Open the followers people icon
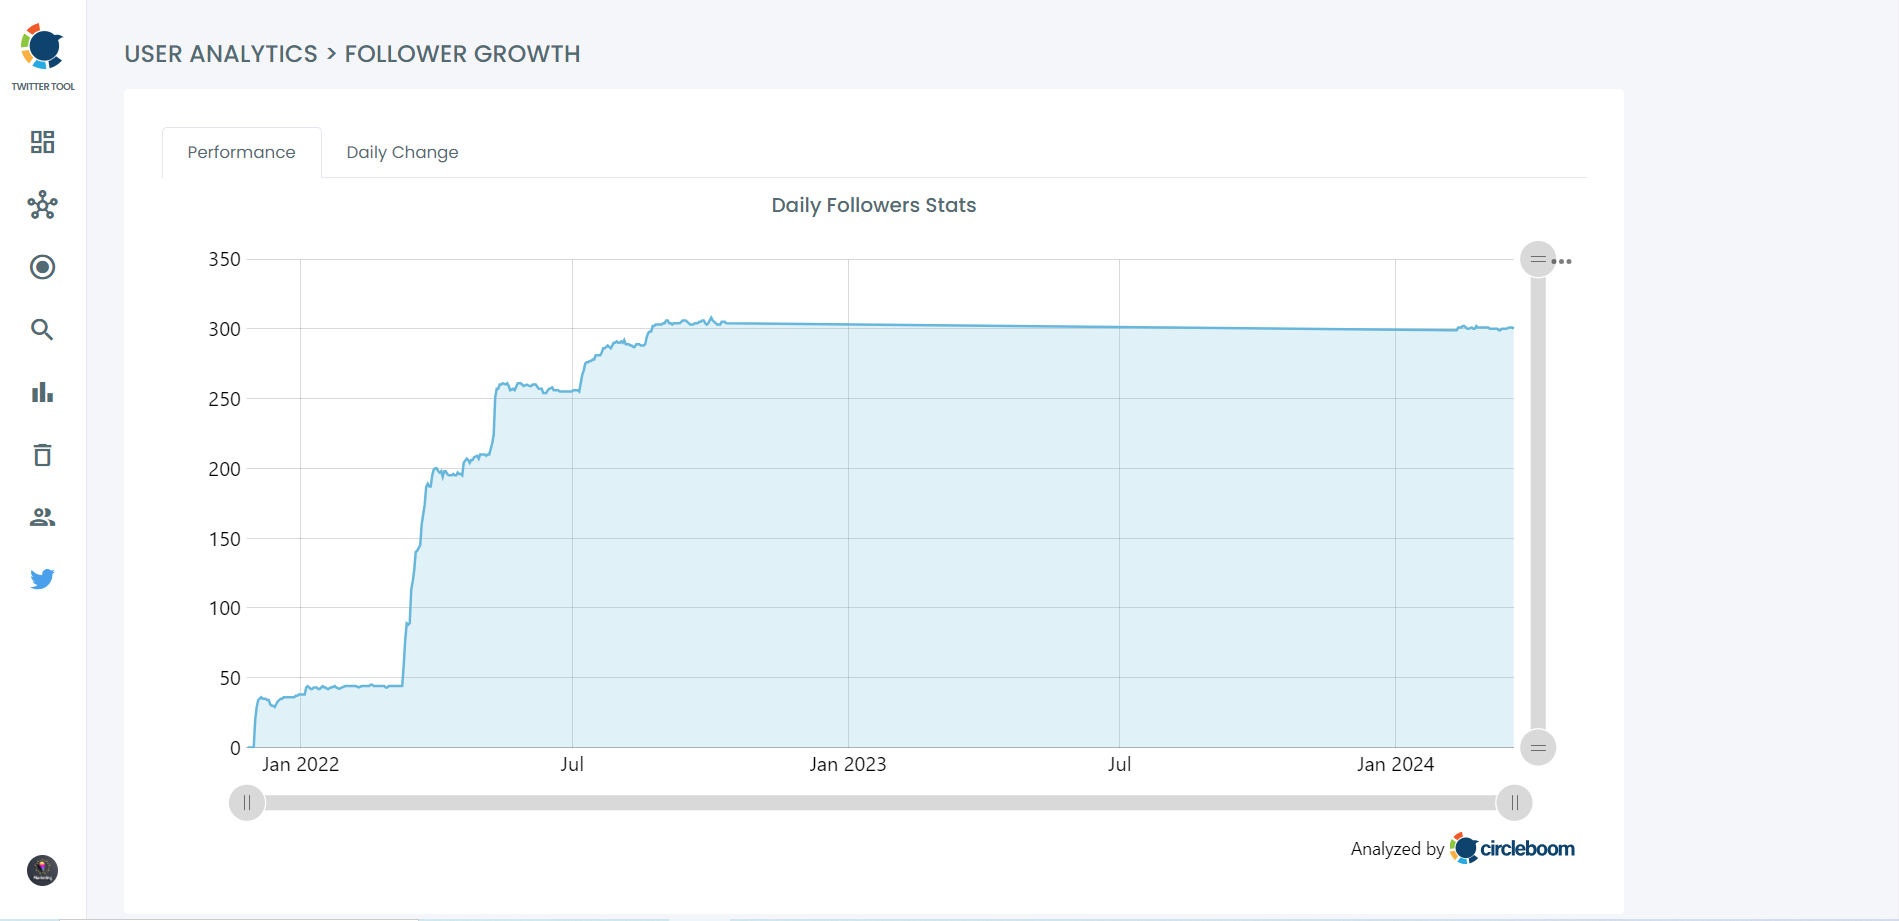The image size is (1899, 921). click(42, 516)
